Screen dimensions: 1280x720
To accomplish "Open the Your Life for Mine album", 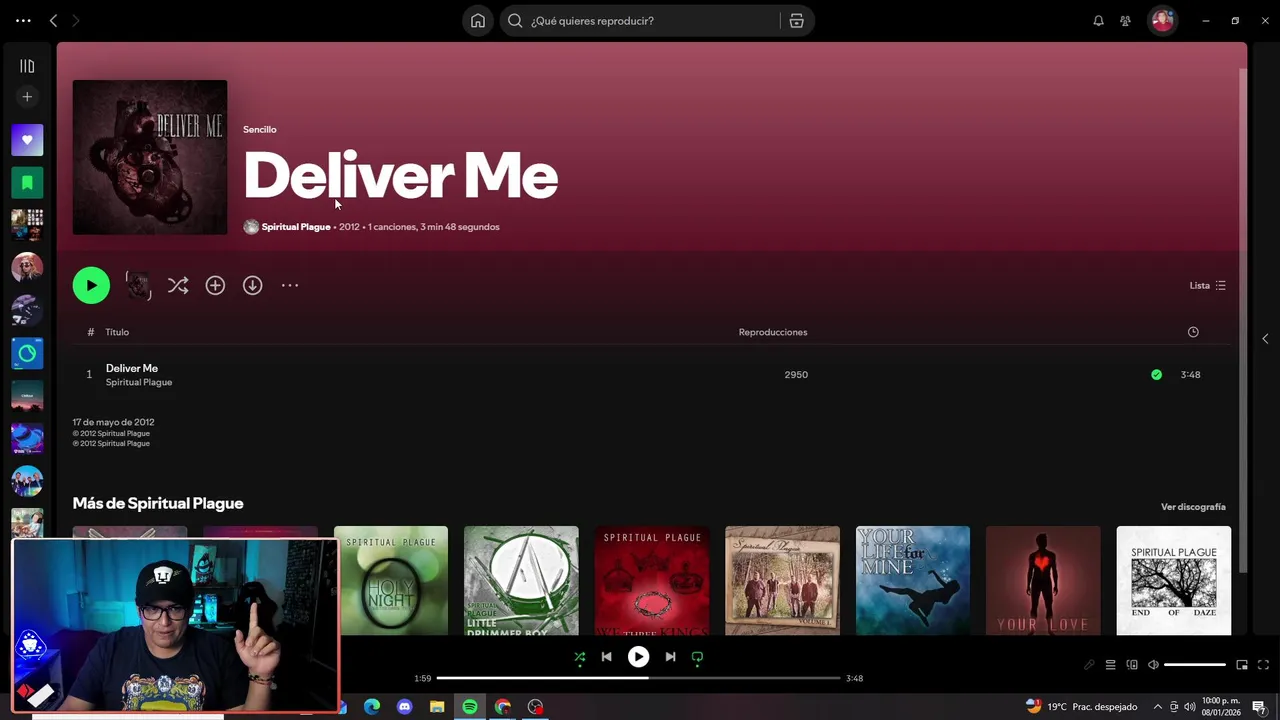I will click(x=913, y=581).
